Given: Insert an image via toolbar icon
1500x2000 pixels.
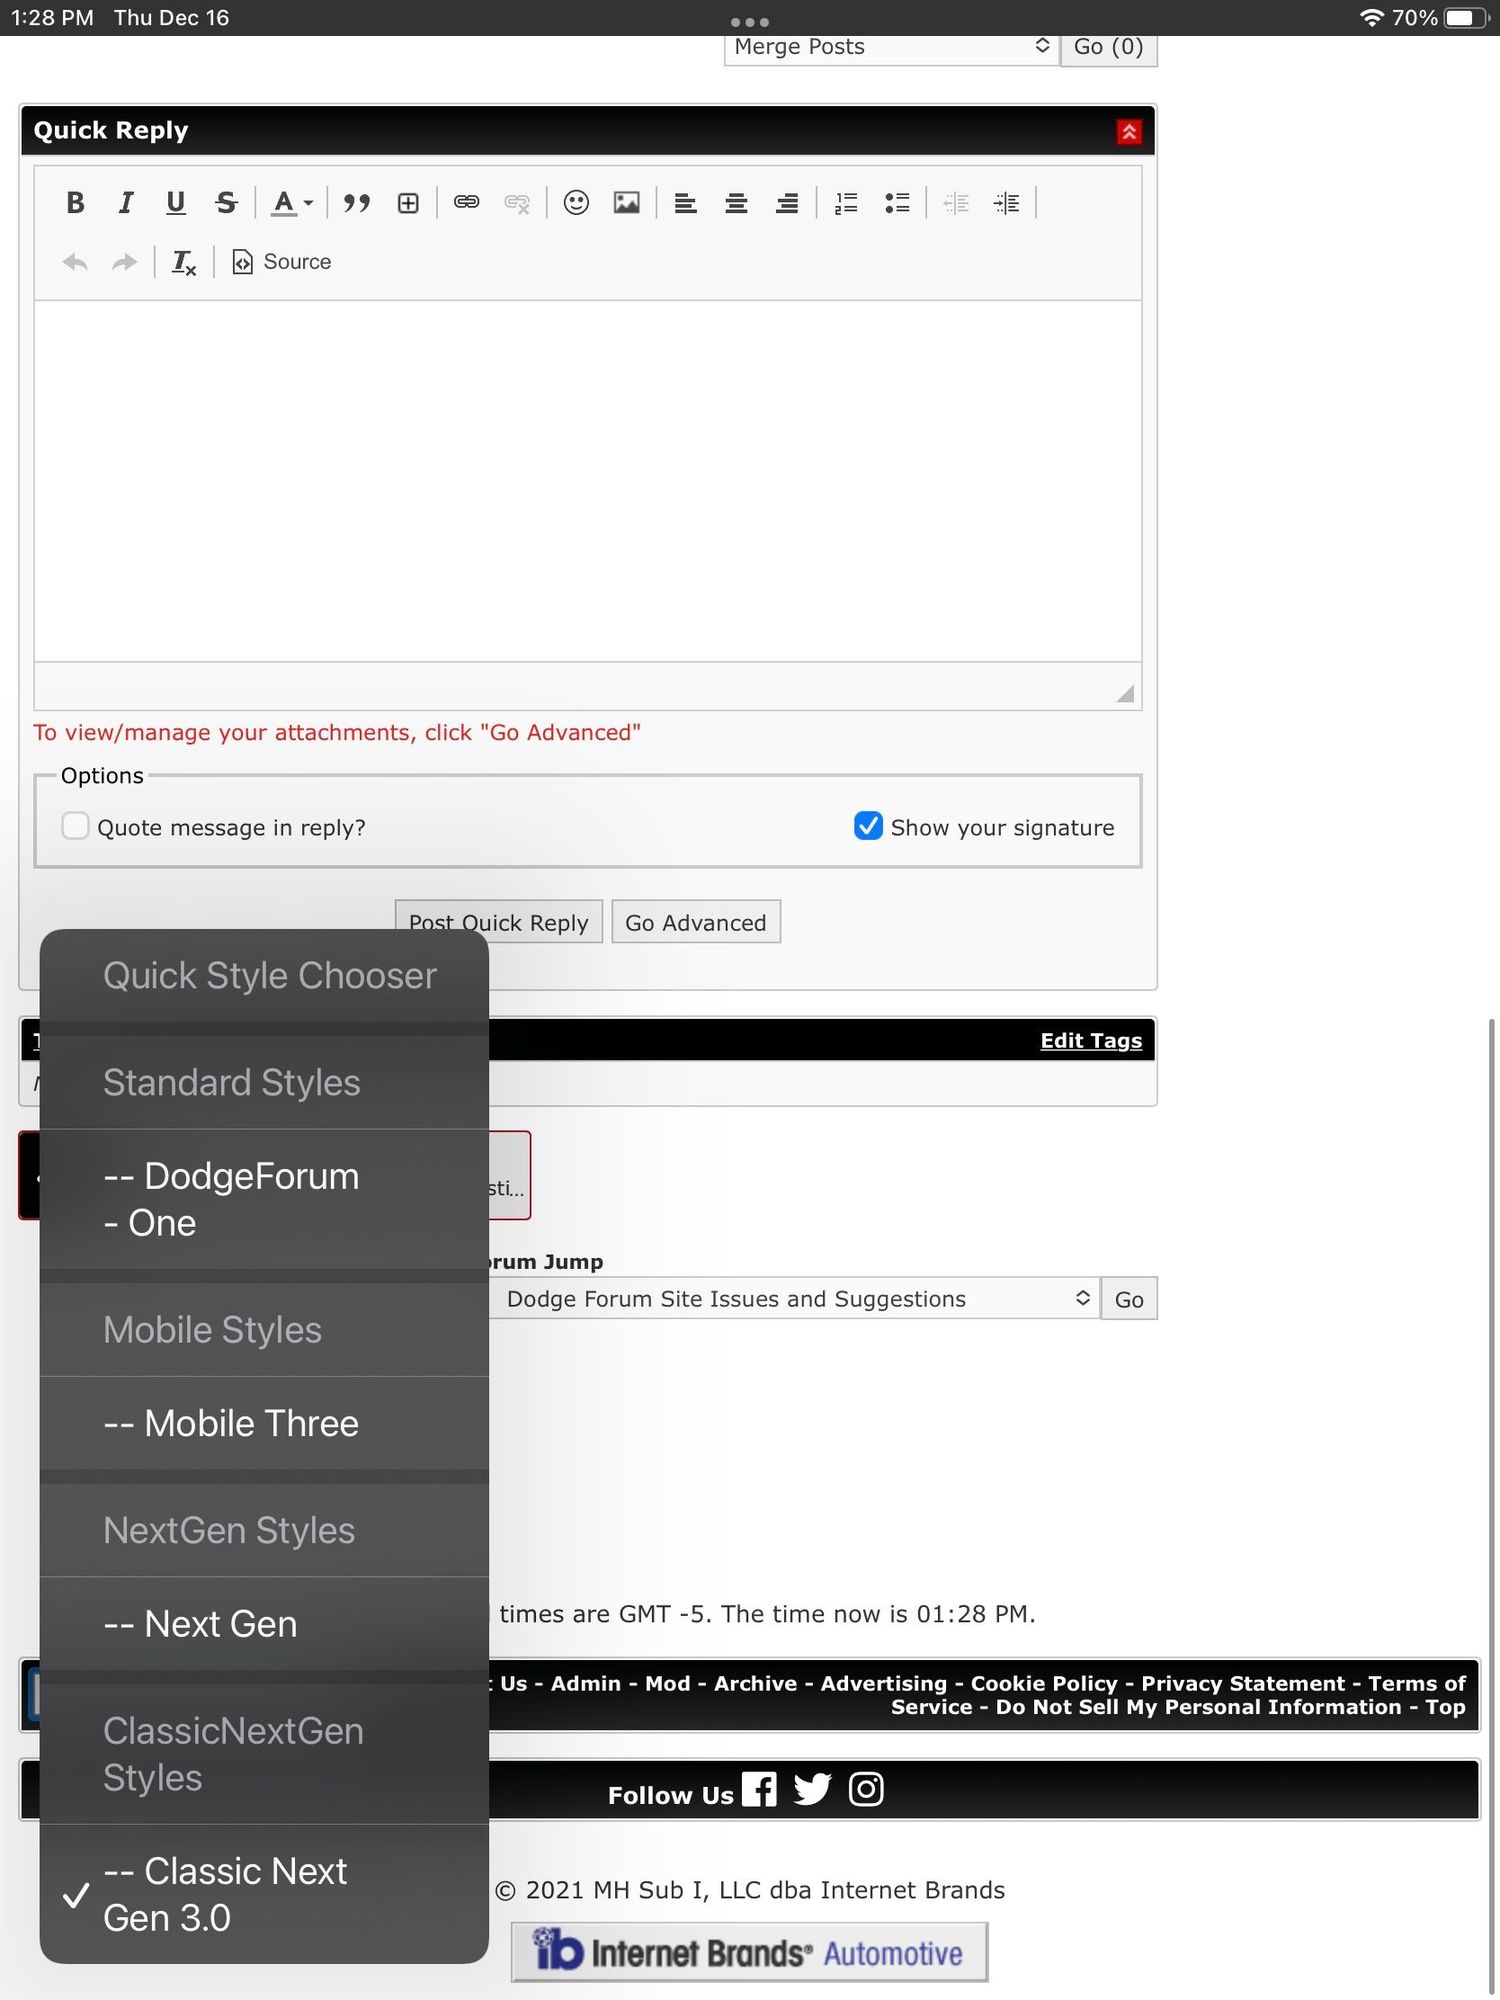Looking at the screenshot, I should 627,203.
